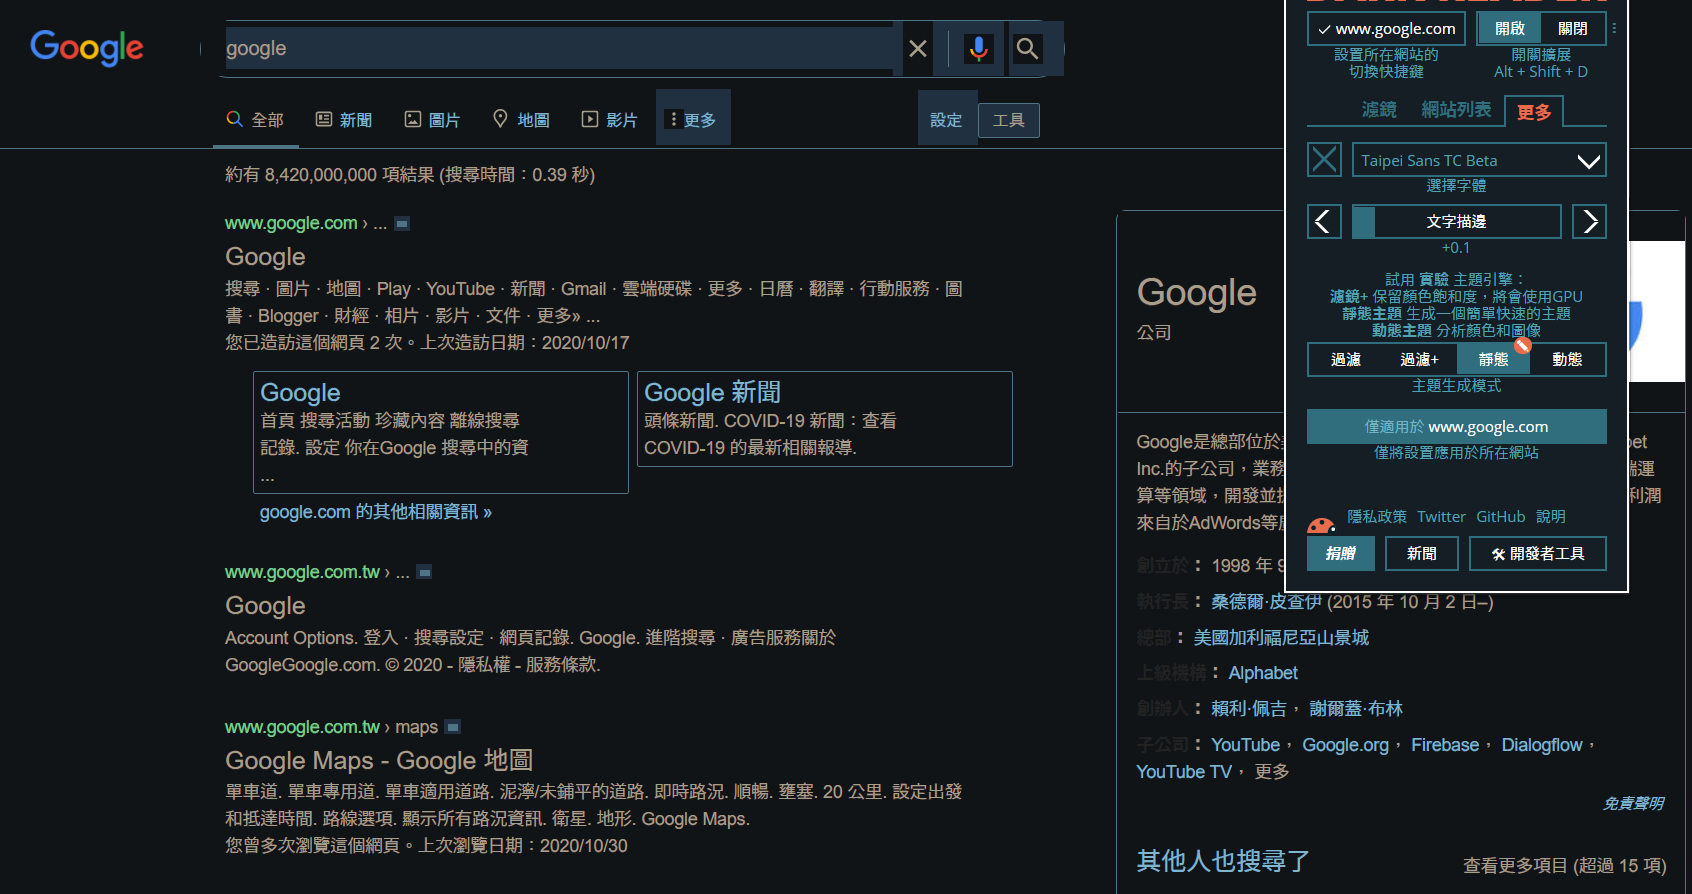
Task: Open developer tools in Dark Reader
Action: coord(1537,553)
